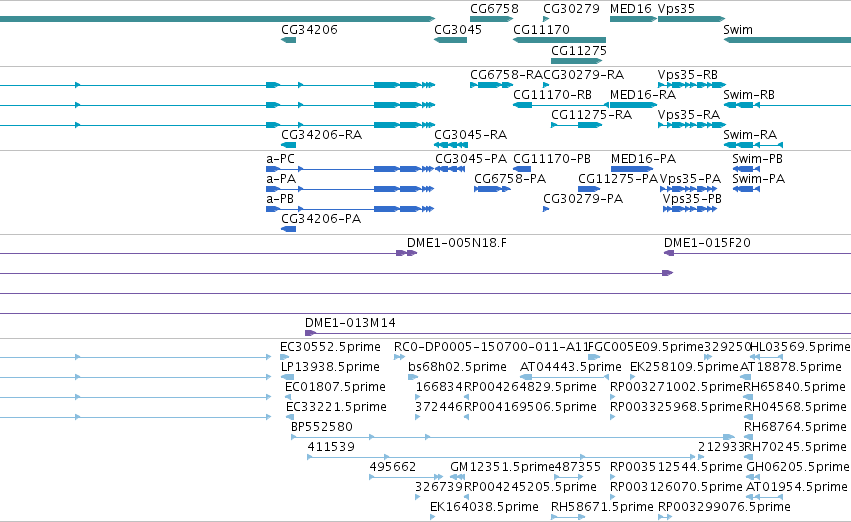This screenshot has height=522, width=851.
Task: Click the Vps35-RB transcript label
Action: pos(688,75)
